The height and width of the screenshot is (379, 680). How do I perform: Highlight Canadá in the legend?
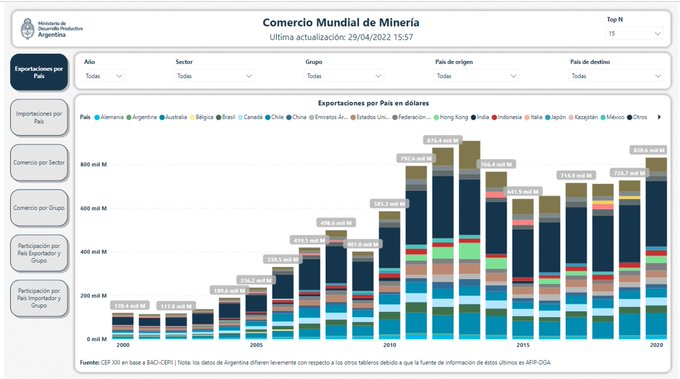250,117
